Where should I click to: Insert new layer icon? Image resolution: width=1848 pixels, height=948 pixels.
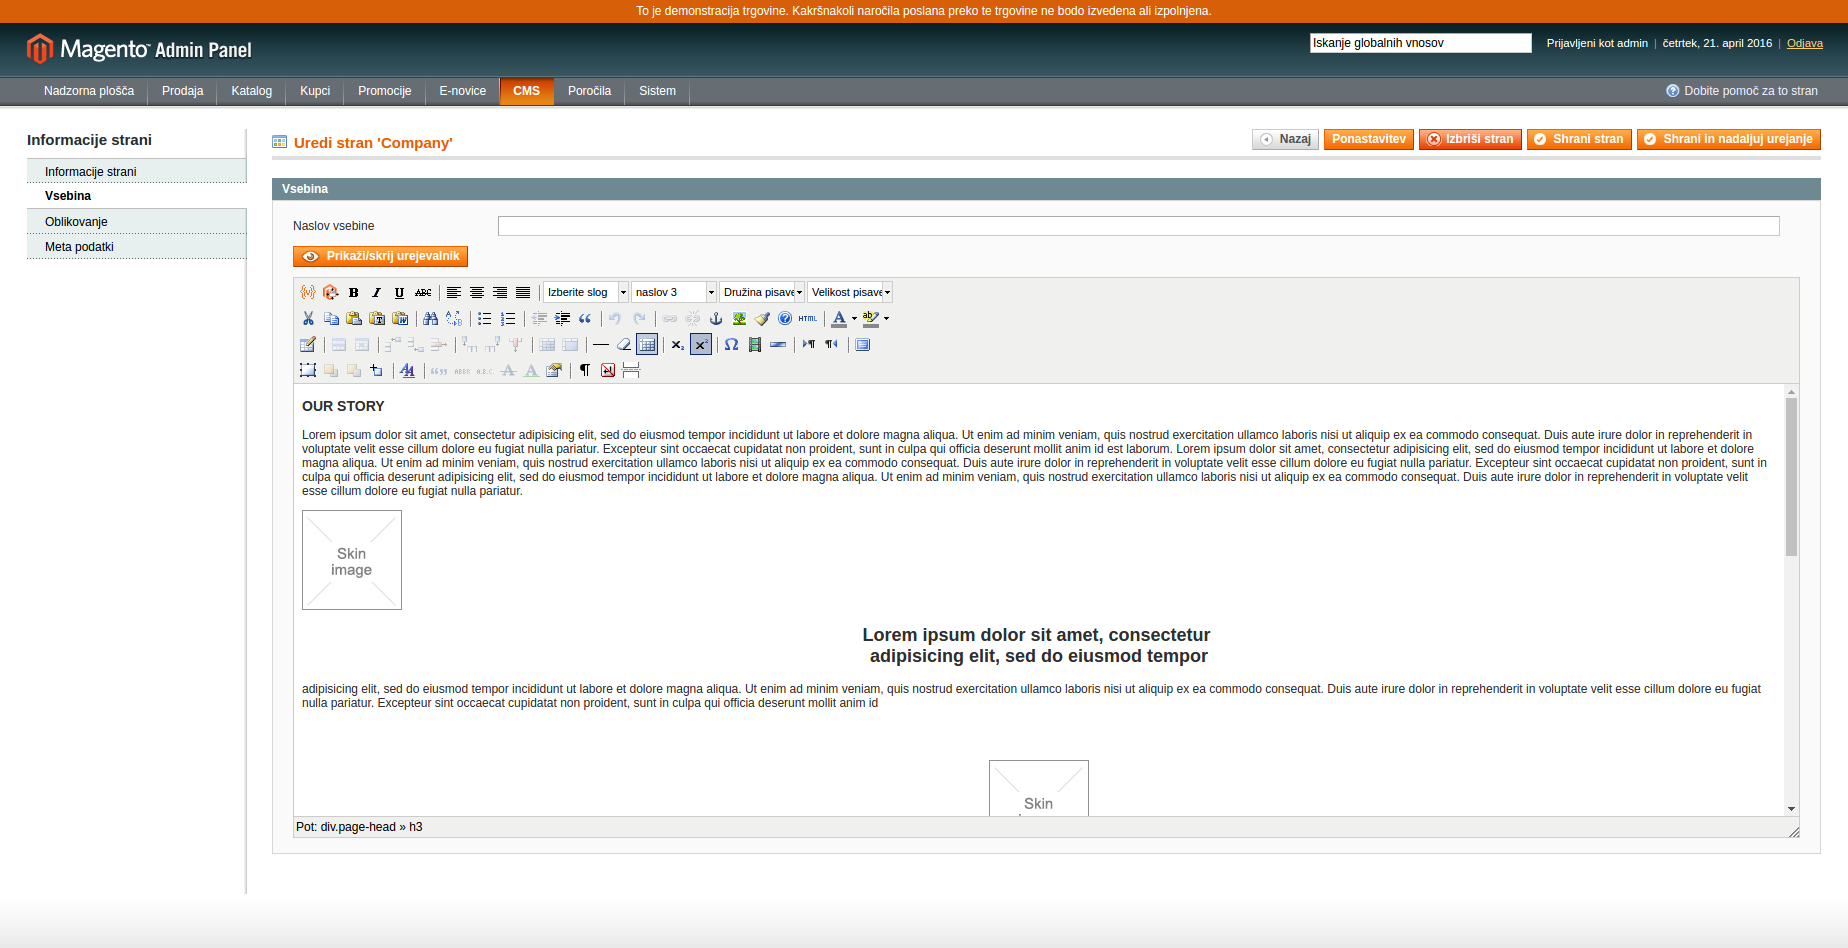pyautogui.click(x=308, y=370)
